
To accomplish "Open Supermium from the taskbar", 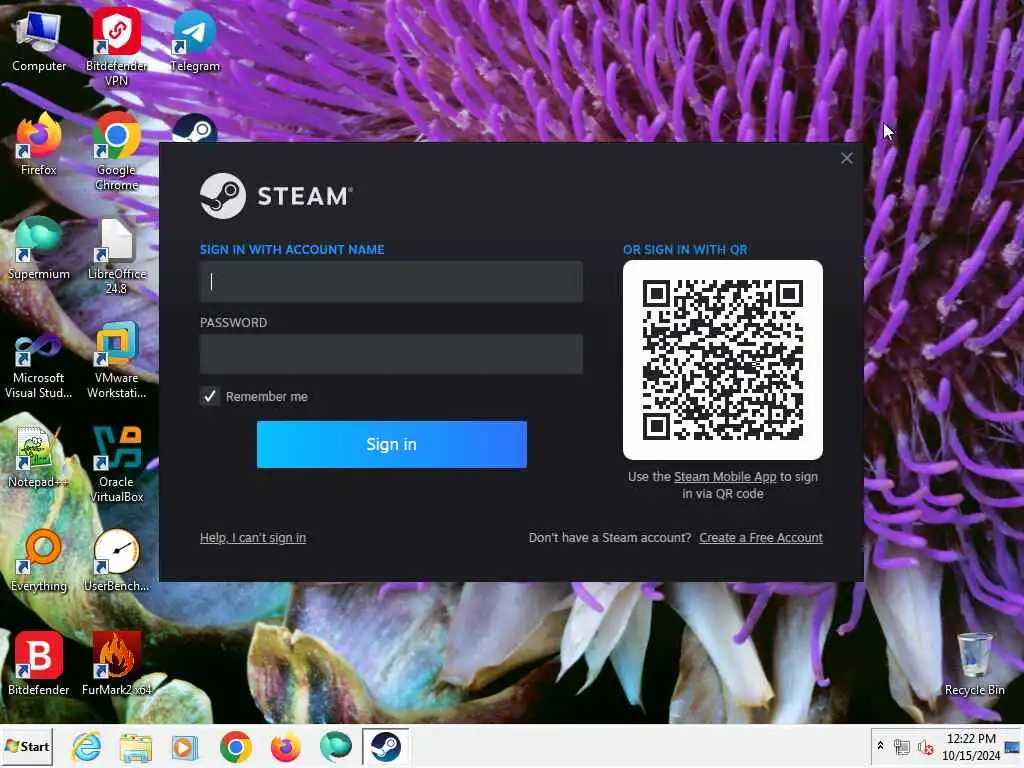I will pos(336,746).
